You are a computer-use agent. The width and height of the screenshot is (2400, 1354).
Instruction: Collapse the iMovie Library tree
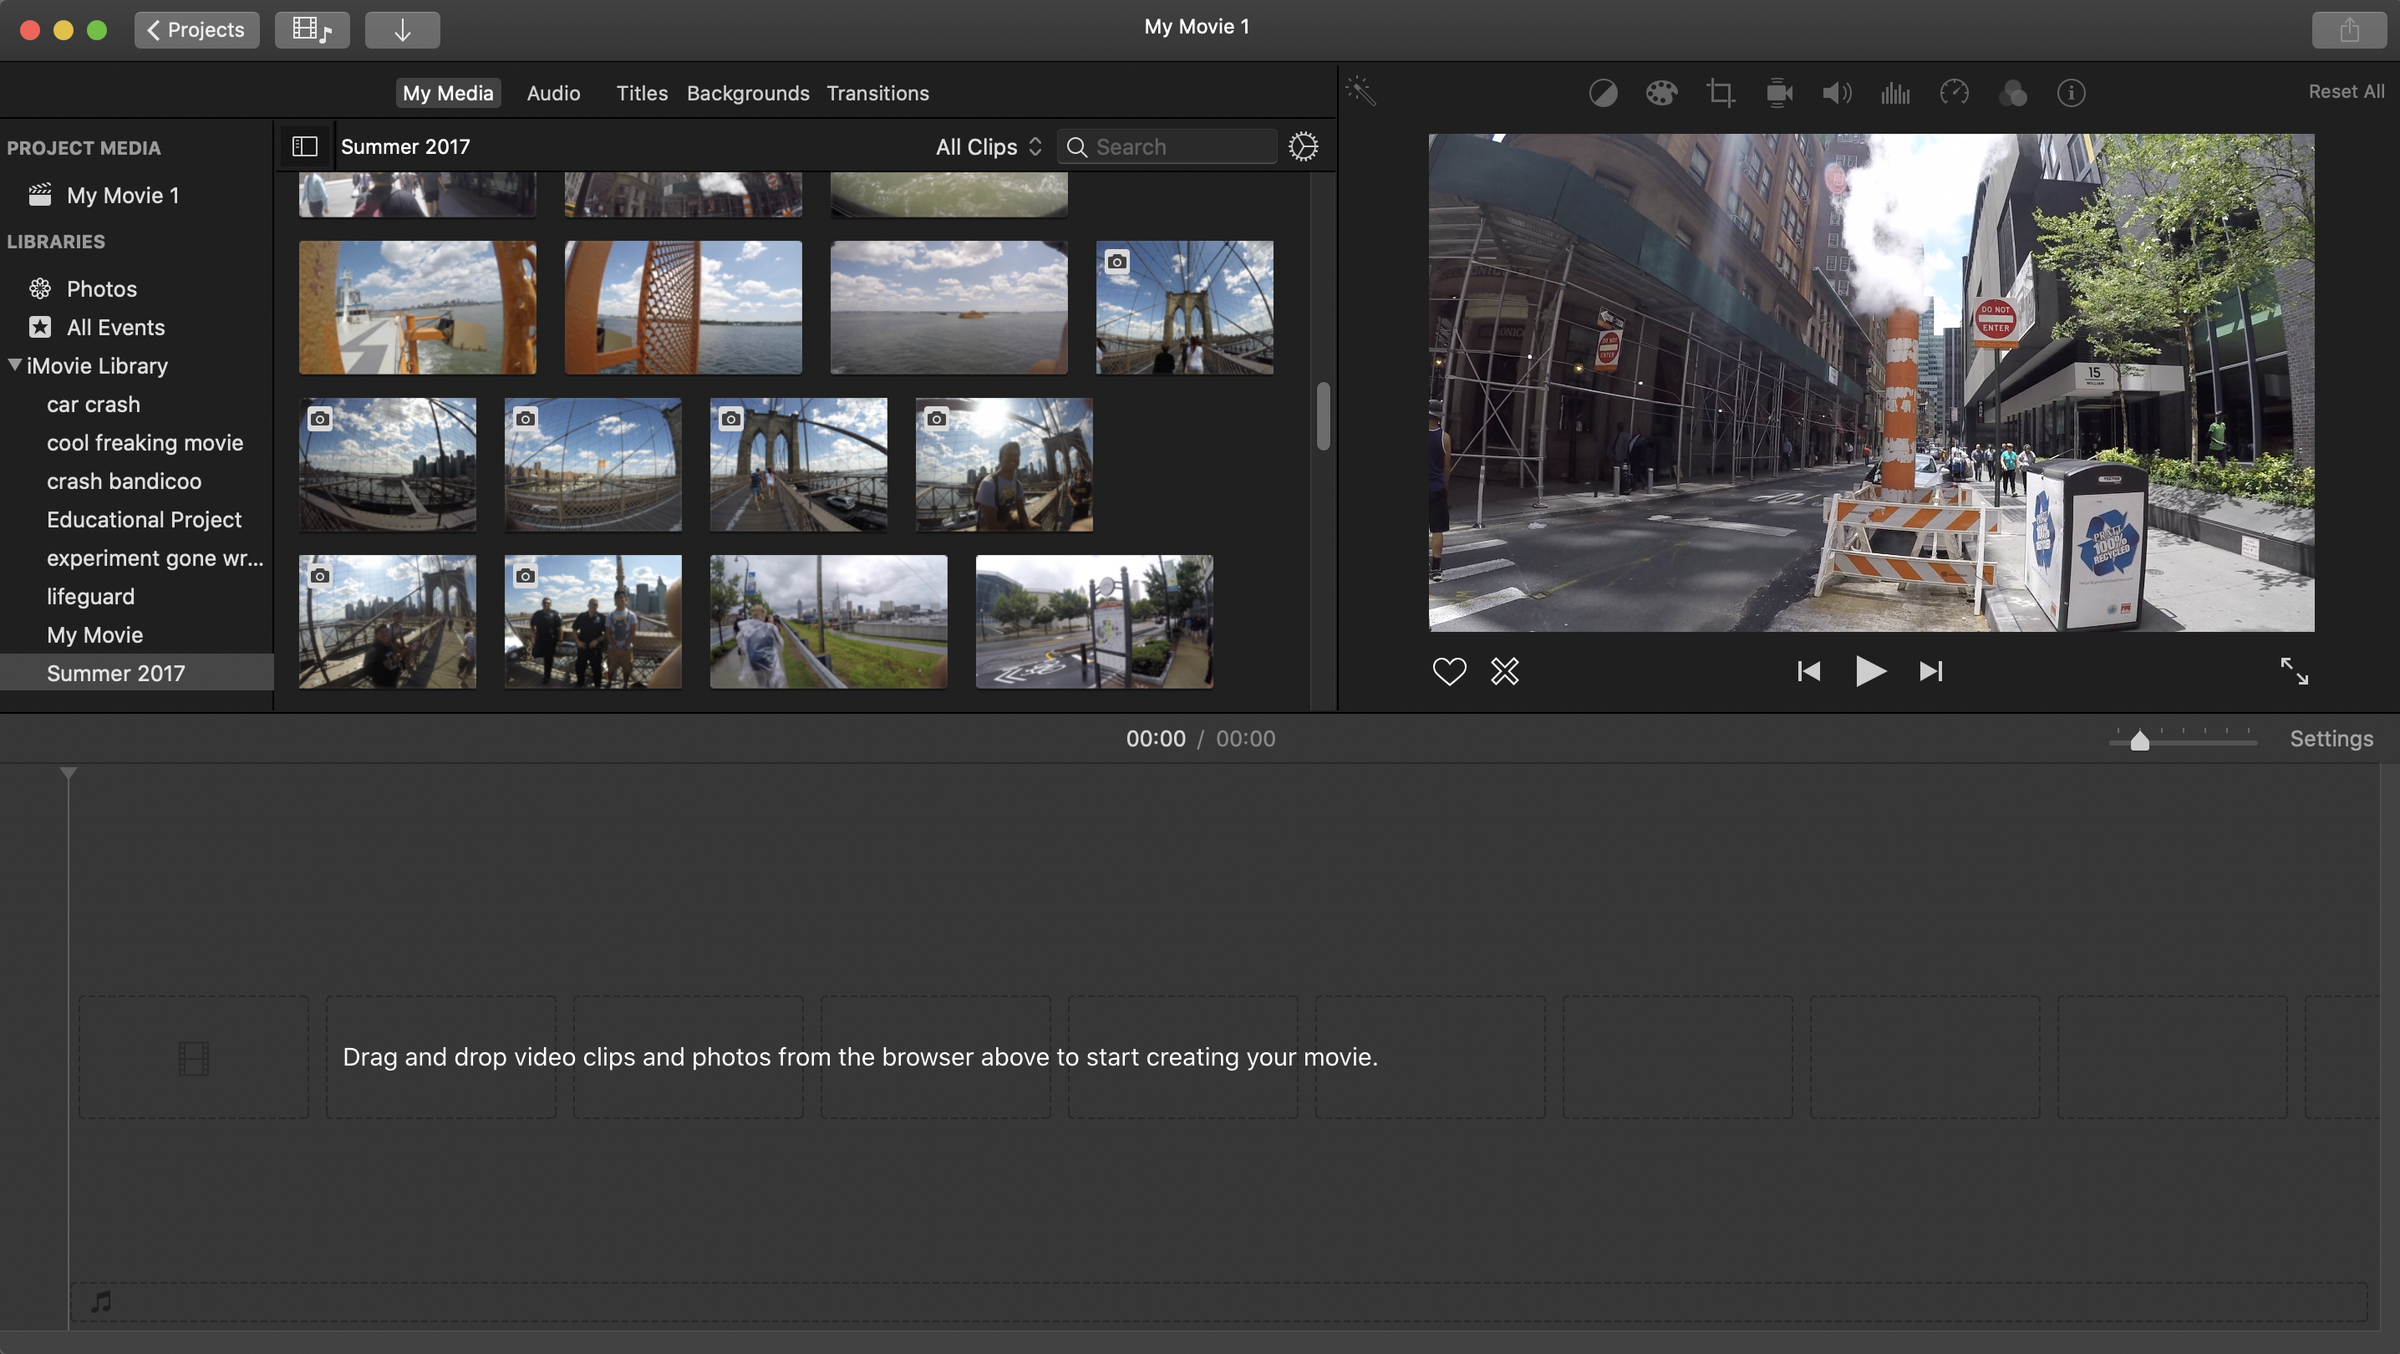tap(15, 364)
